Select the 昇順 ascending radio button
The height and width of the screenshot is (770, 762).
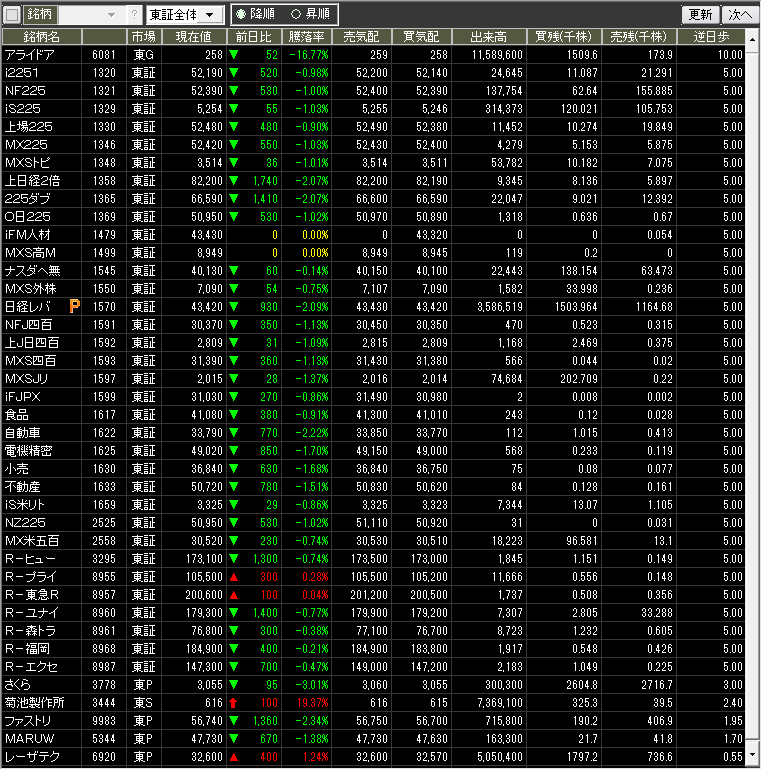295,15
